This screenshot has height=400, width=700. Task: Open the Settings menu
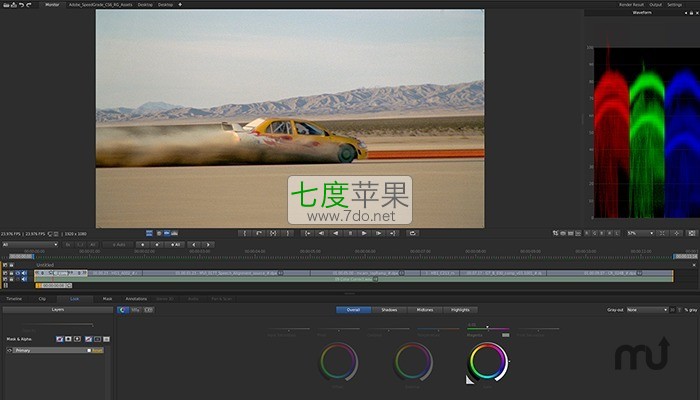click(x=675, y=4)
